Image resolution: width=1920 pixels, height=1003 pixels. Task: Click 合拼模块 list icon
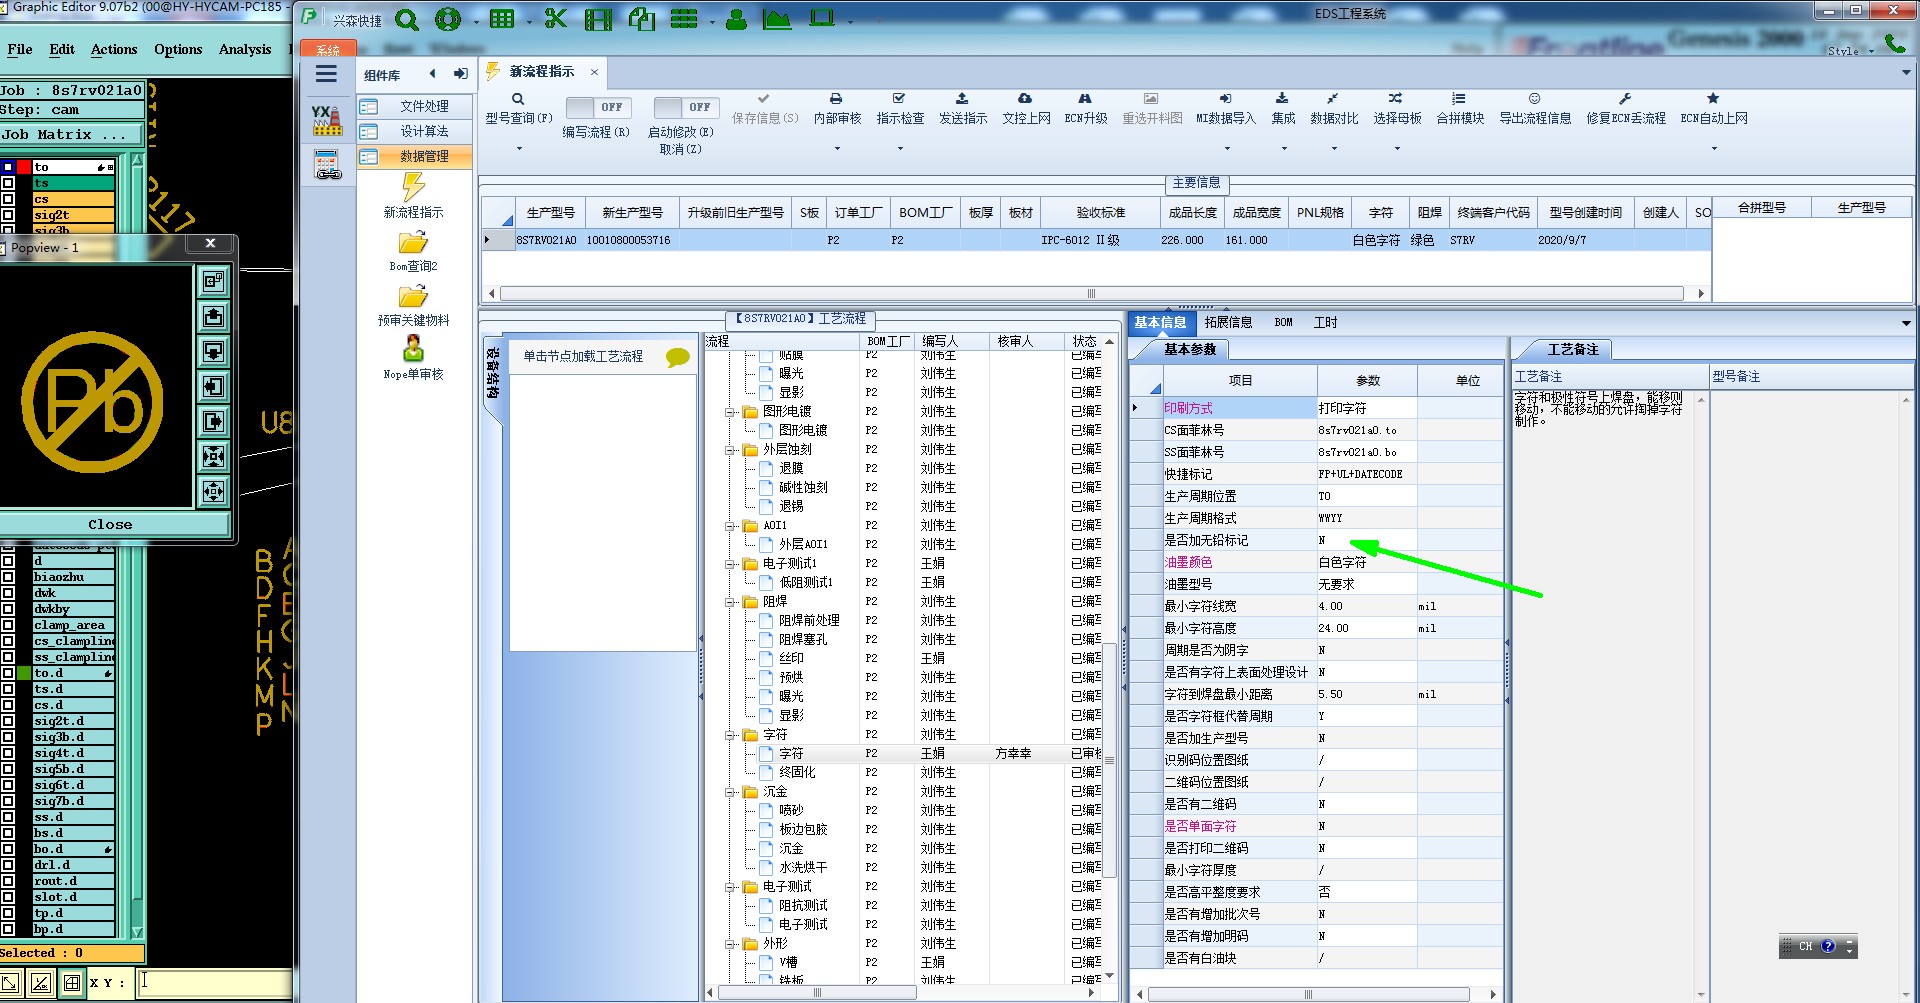pos(1459,99)
